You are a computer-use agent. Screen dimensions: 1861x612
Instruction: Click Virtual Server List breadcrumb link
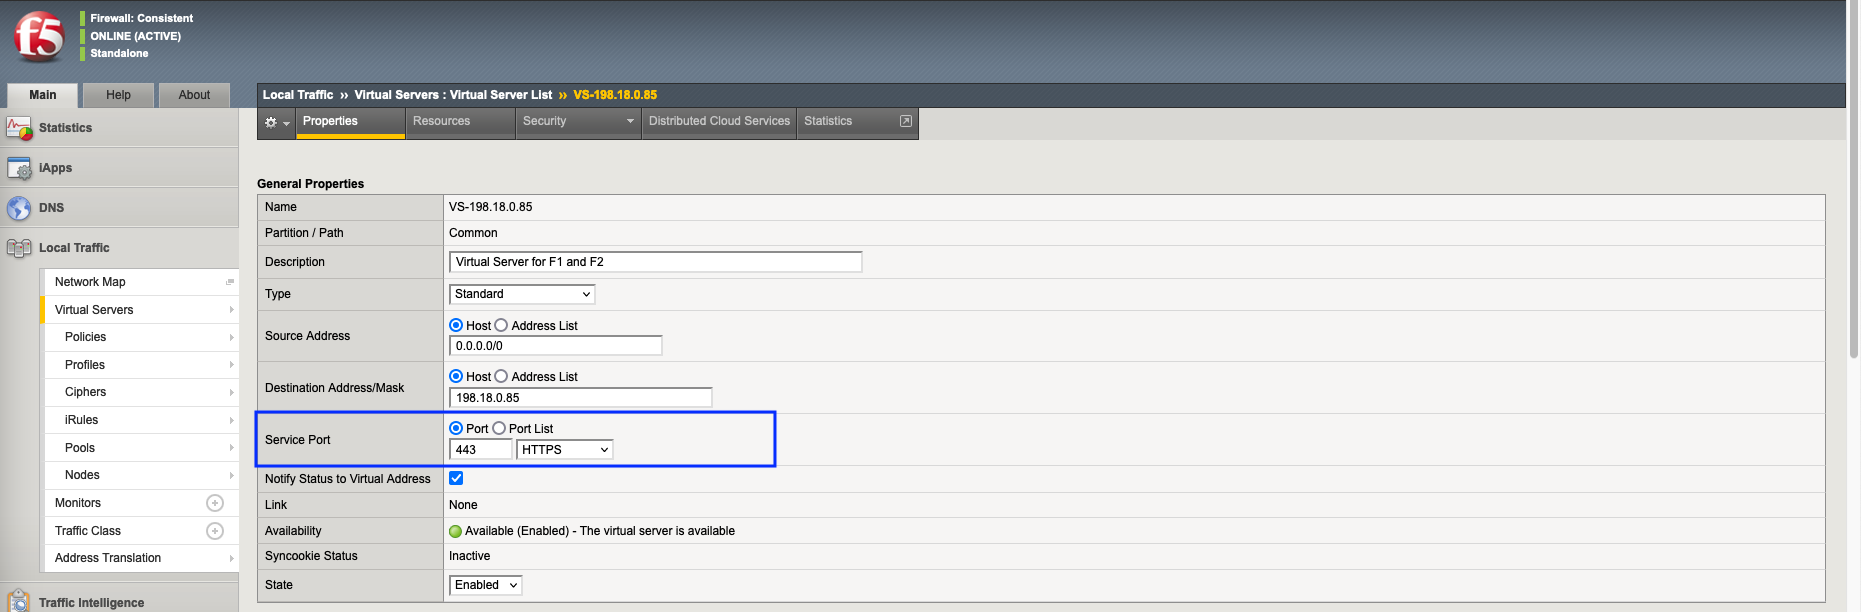[x=500, y=95]
